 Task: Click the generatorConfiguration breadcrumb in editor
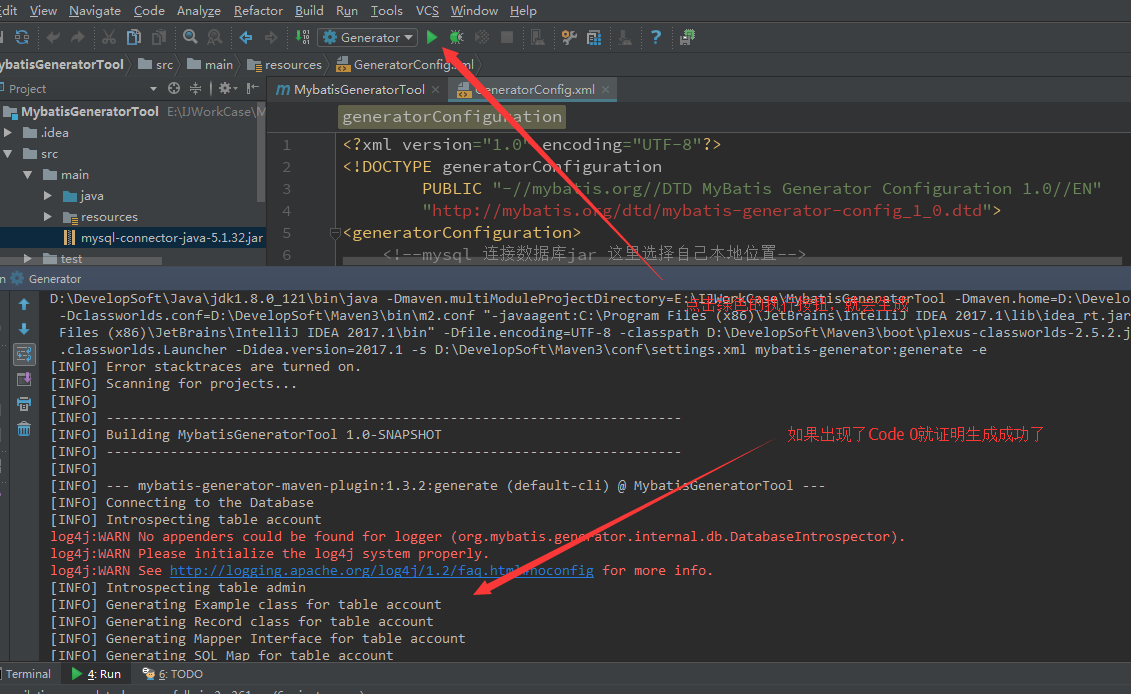point(452,117)
